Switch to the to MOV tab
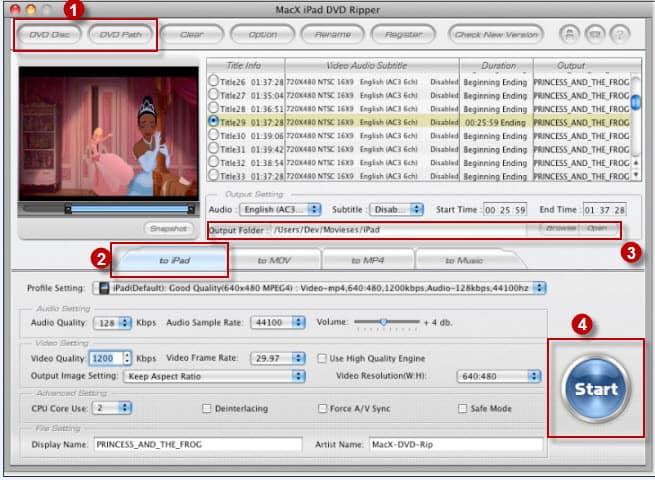The width and height of the screenshot is (655, 480). point(274,260)
